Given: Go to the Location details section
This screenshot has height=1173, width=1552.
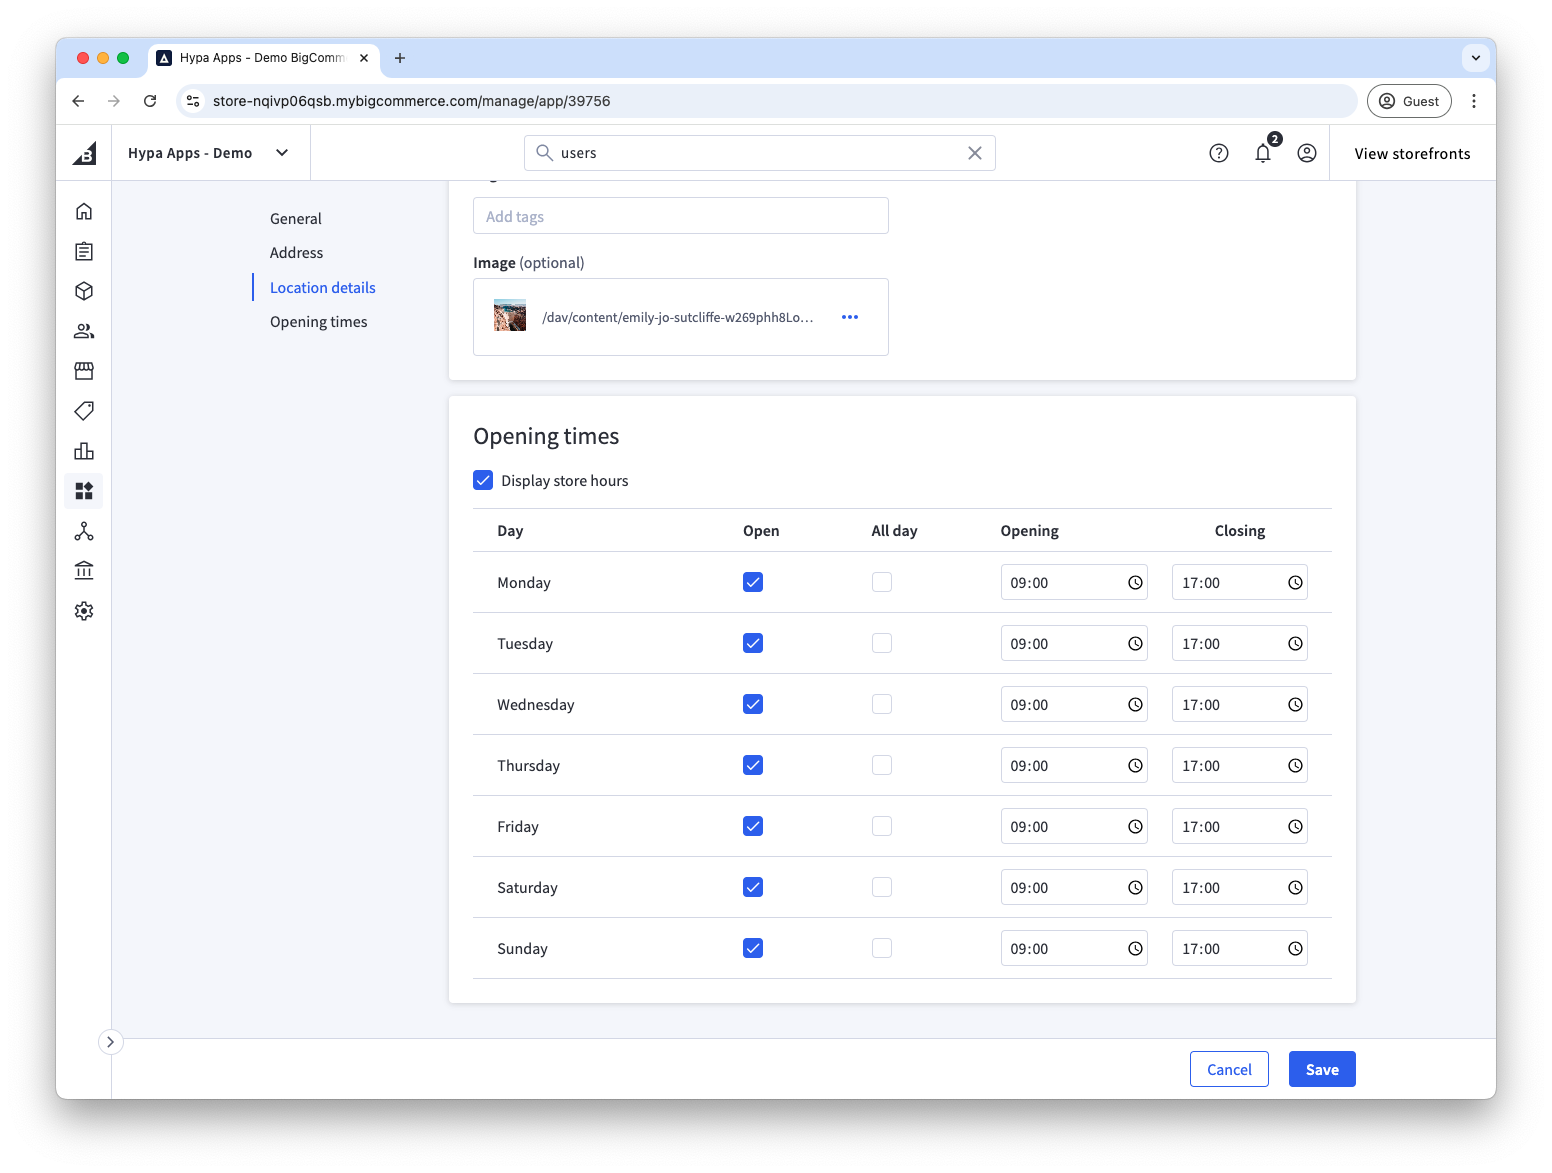Looking at the screenshot, I should point(323,288).
